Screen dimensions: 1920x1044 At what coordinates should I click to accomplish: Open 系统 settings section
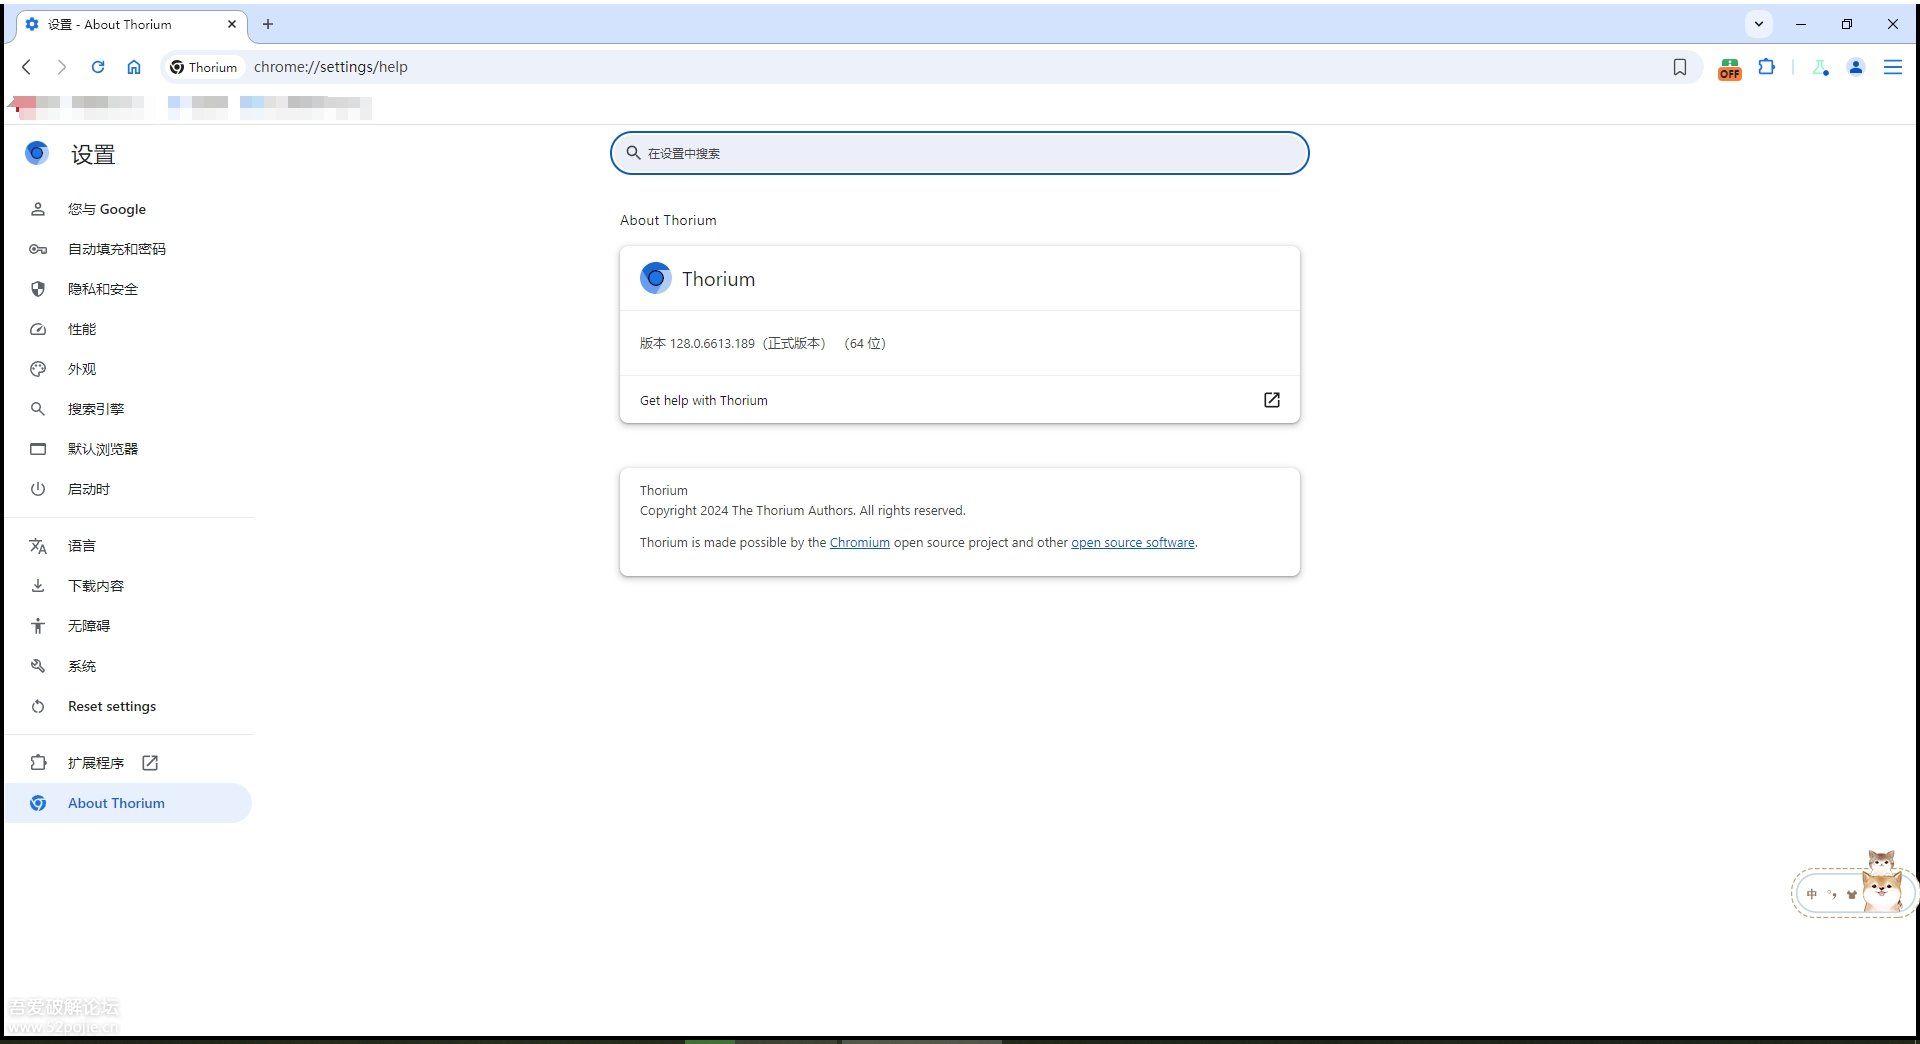128,666
